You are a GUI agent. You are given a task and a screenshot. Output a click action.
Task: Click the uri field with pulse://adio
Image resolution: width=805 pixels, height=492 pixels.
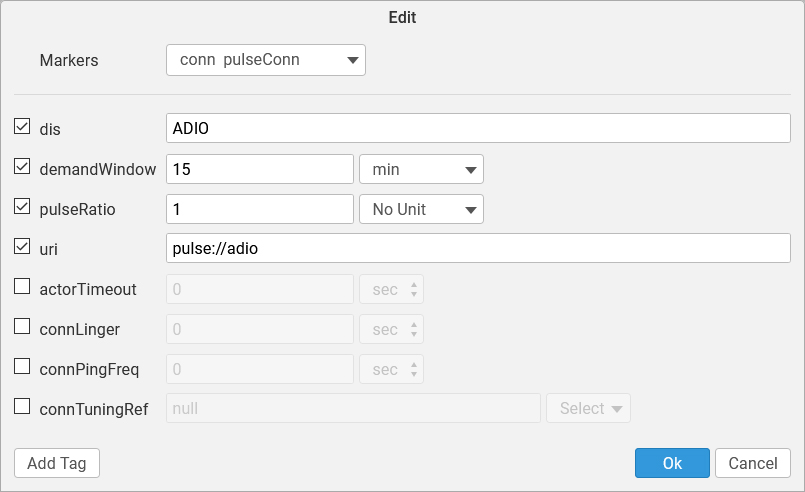[x=478, y=249]
